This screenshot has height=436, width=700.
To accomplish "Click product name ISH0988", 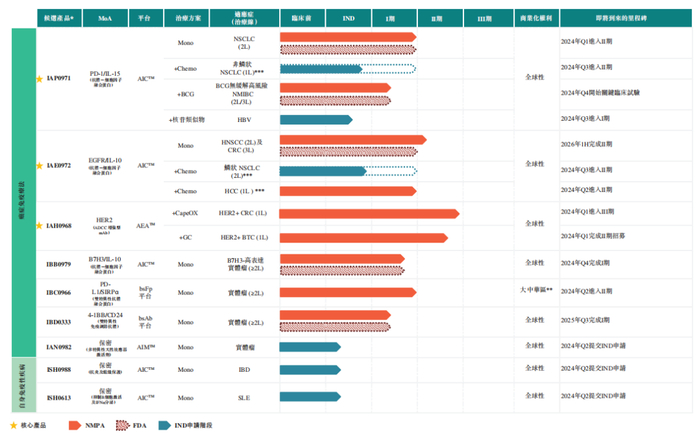I will [x=58, y=370].
